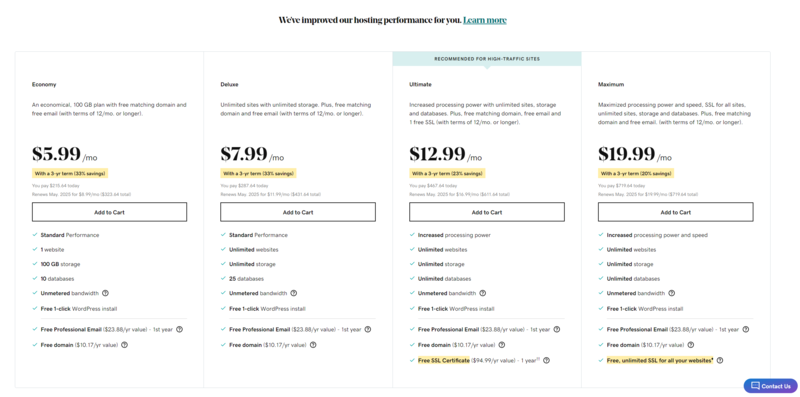Add the Maximum plan to cart
This screenshot has width=800, height=397.
tap(676, 212)
